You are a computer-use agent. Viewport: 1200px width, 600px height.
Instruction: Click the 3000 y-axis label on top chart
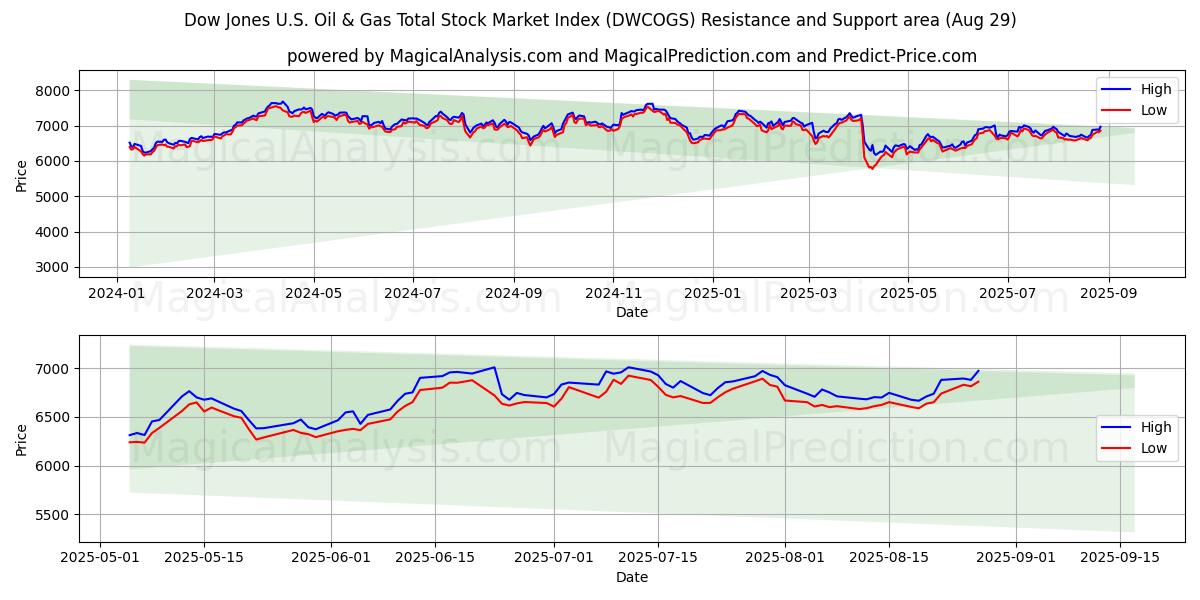point(53,268)
